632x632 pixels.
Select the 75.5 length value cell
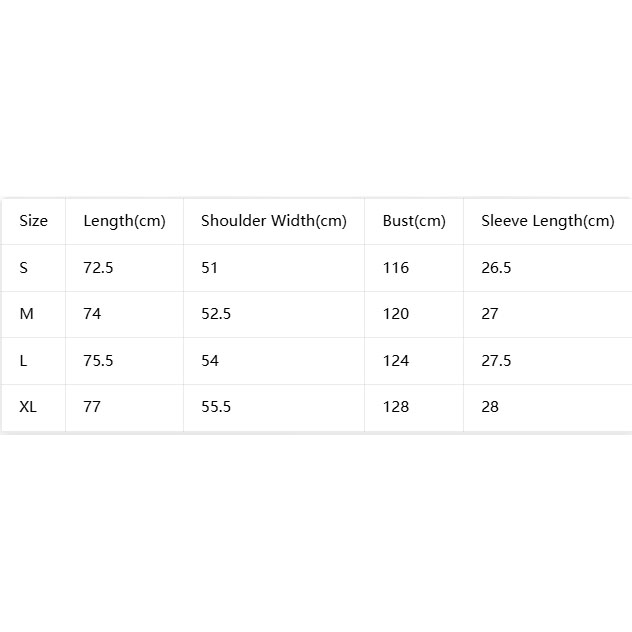click(125, 361)
